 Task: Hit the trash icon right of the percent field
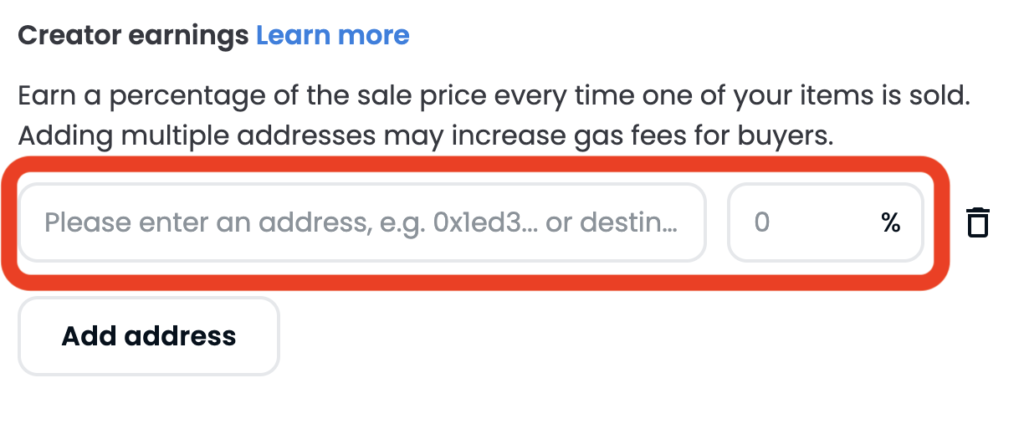pyautogui.click(x=977, y=222)
